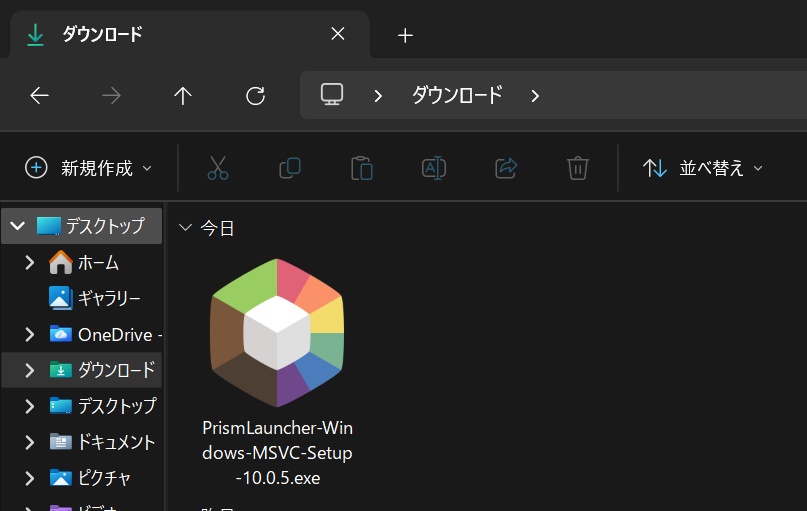Expand the OneDrive tree node
Screen dimensions: 807x511
pos(30,334)
